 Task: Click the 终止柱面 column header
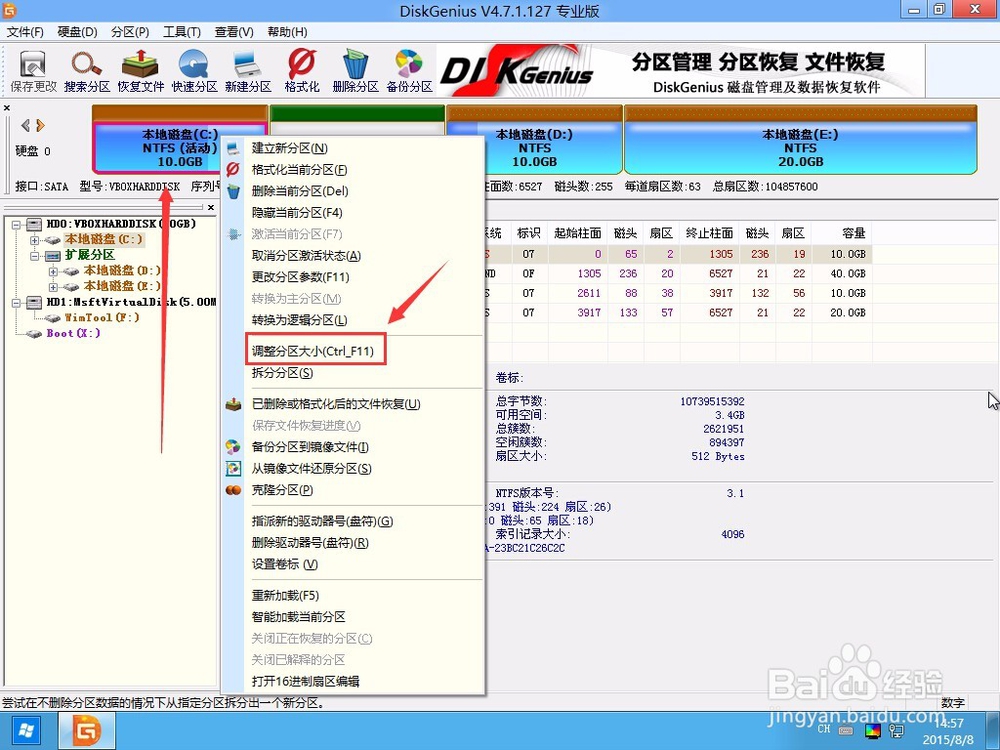709,233
